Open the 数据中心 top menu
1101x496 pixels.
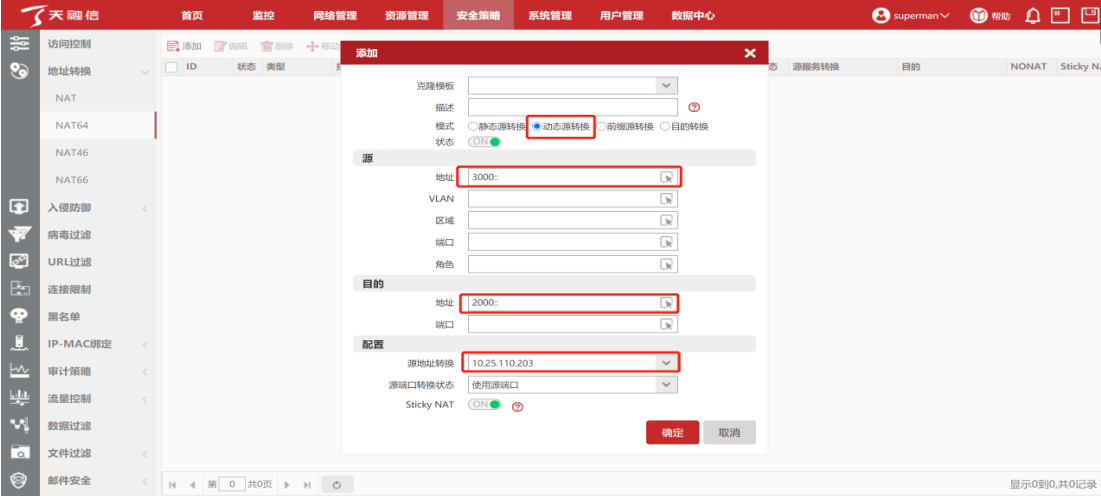tap(693, 15)
